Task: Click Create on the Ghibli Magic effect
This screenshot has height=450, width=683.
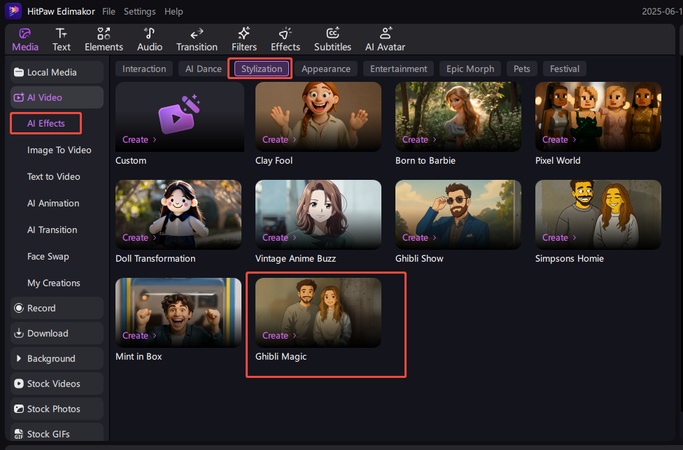Action: (x=275, y=336)
